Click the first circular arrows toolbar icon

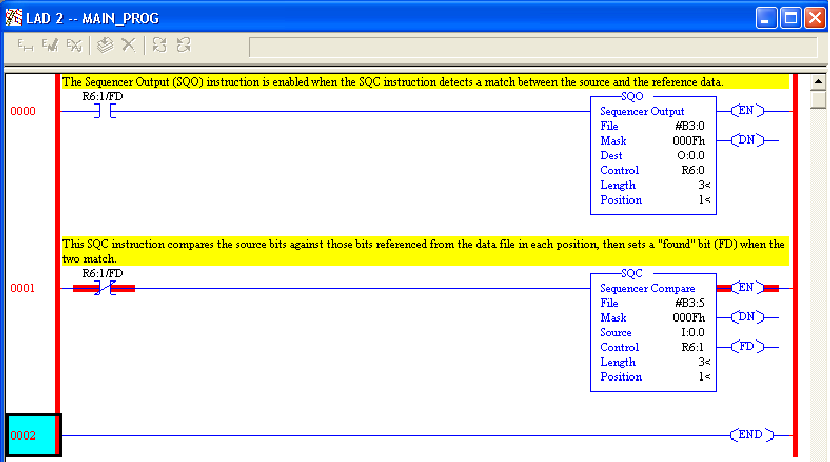tap(159, 45)
